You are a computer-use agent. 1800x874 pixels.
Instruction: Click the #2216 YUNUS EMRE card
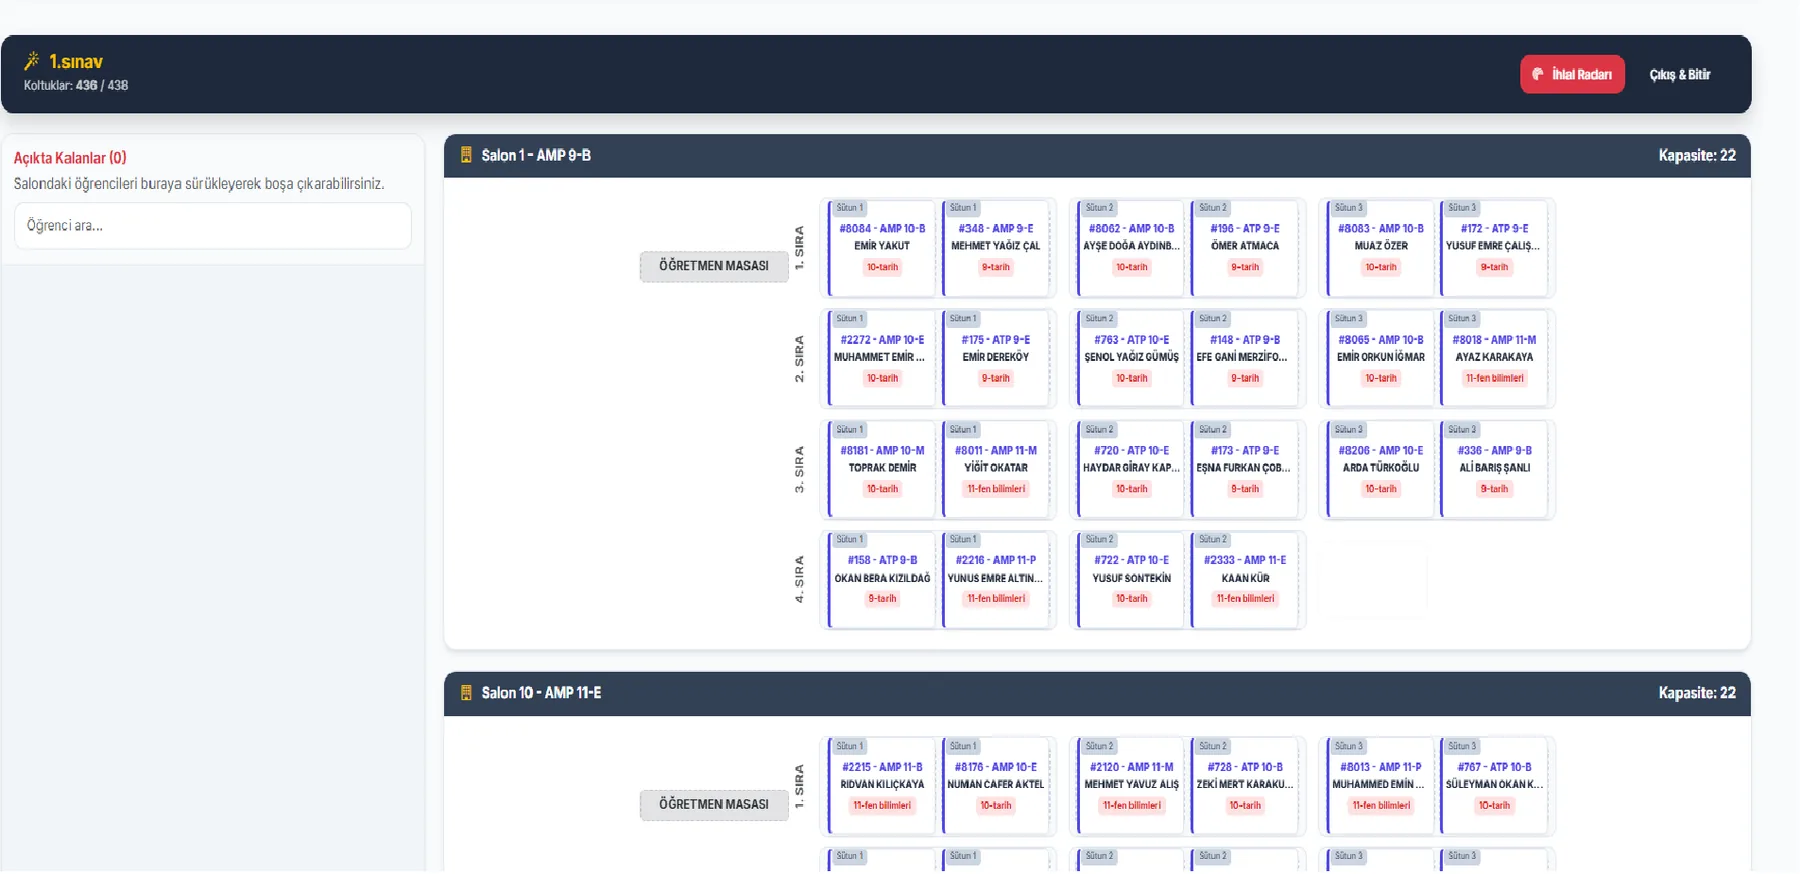click(x=996, y=580)
